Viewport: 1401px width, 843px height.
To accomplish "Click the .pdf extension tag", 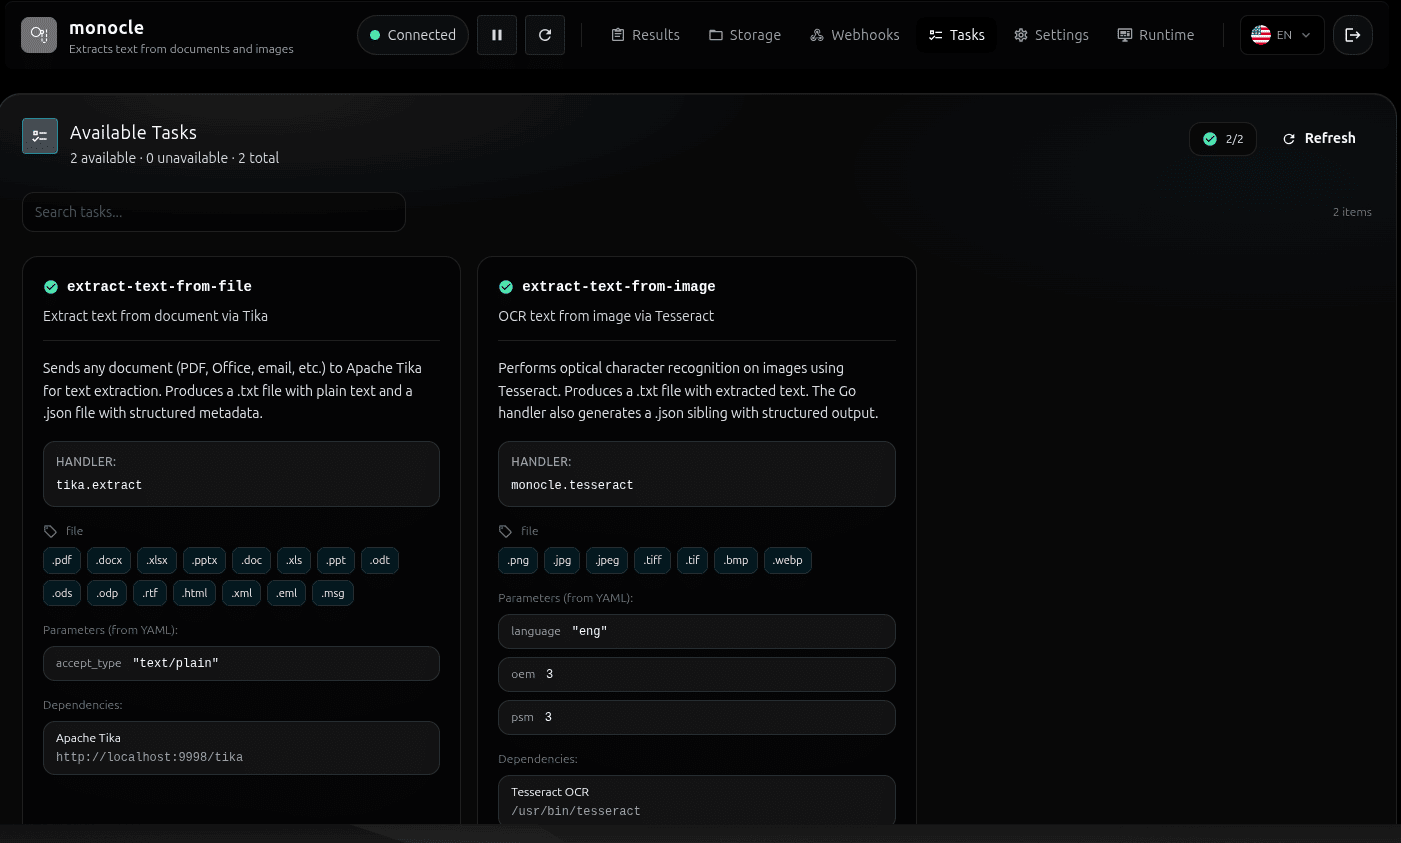I will coord(62,561).
